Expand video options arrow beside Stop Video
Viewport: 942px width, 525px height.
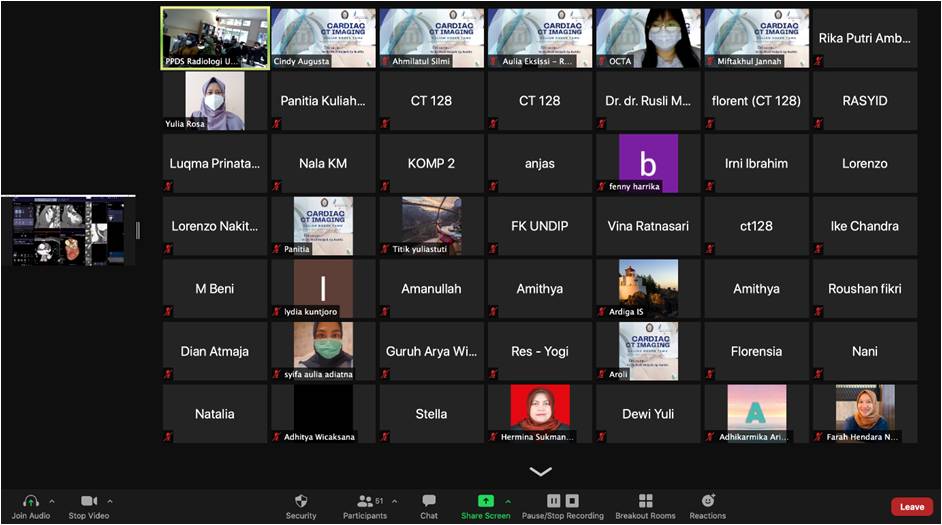click(110, 501)
